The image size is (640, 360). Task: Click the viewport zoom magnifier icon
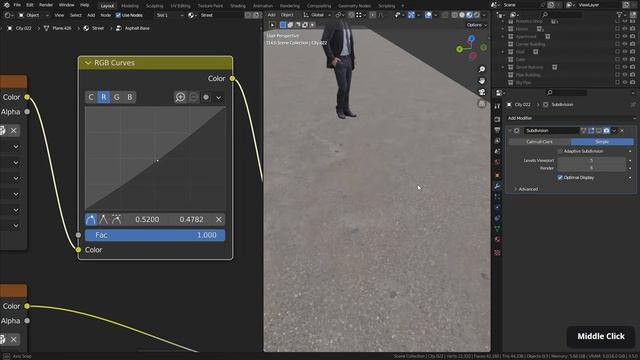482,69
